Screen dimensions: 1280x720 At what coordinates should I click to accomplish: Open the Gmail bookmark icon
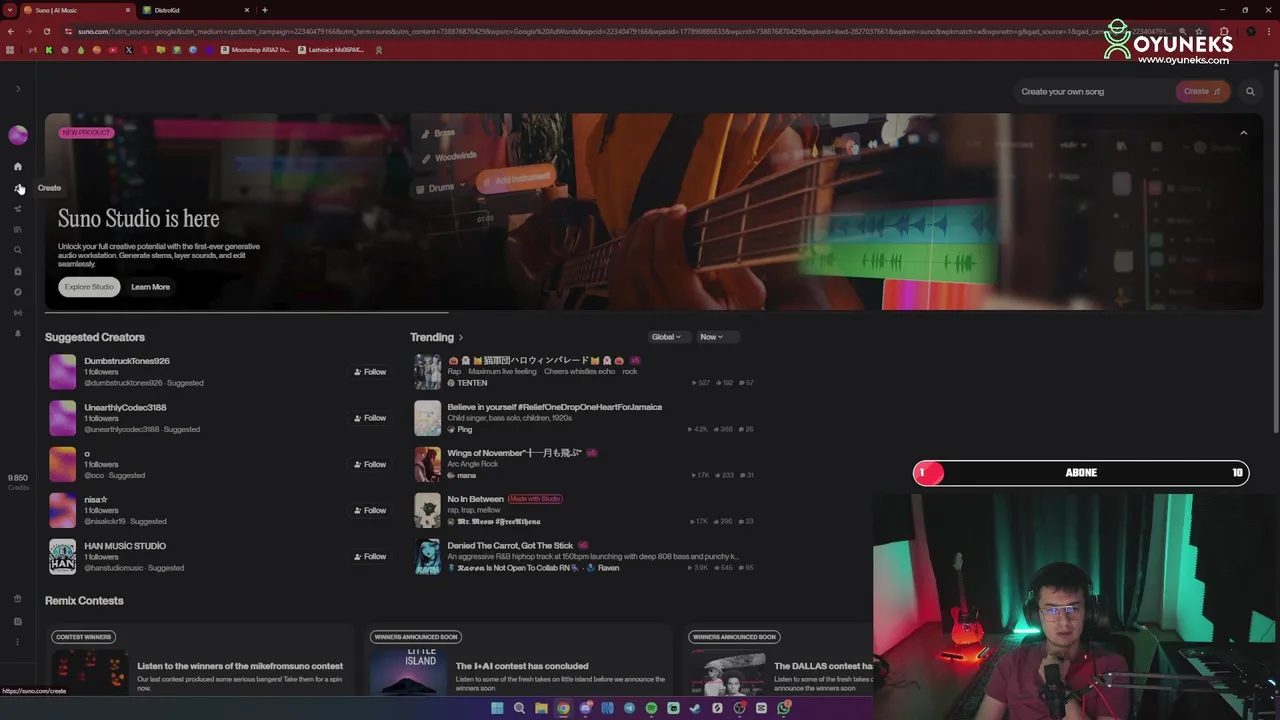32,50
